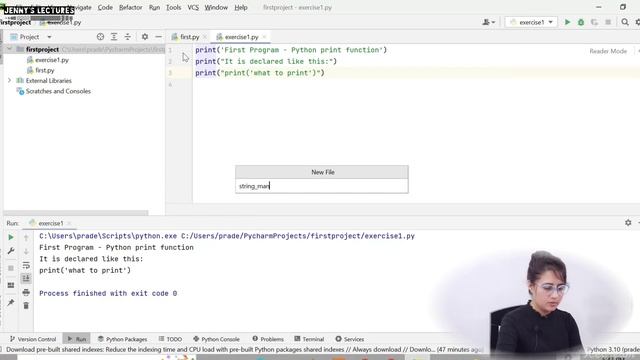Hide the Project tool window
Image resolution: width=640 pixels, height=360 pixels.
(158, 37)
